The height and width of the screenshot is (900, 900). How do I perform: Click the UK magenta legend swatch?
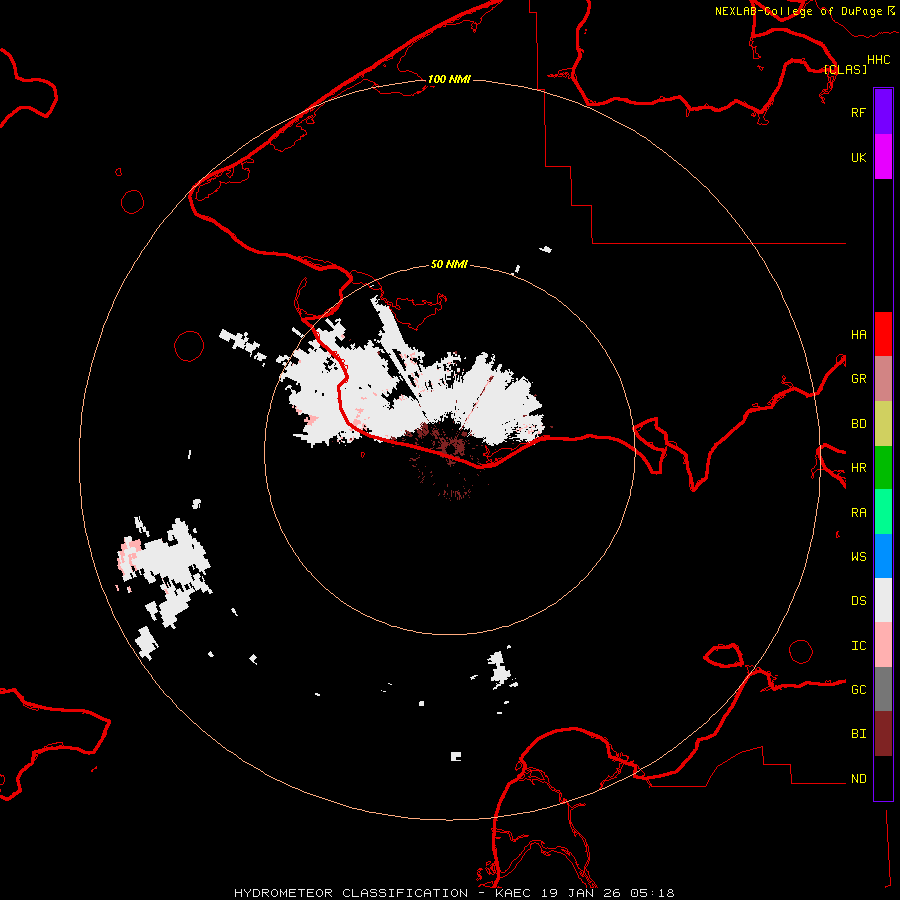pyautogui.click(x=883, y=156)
